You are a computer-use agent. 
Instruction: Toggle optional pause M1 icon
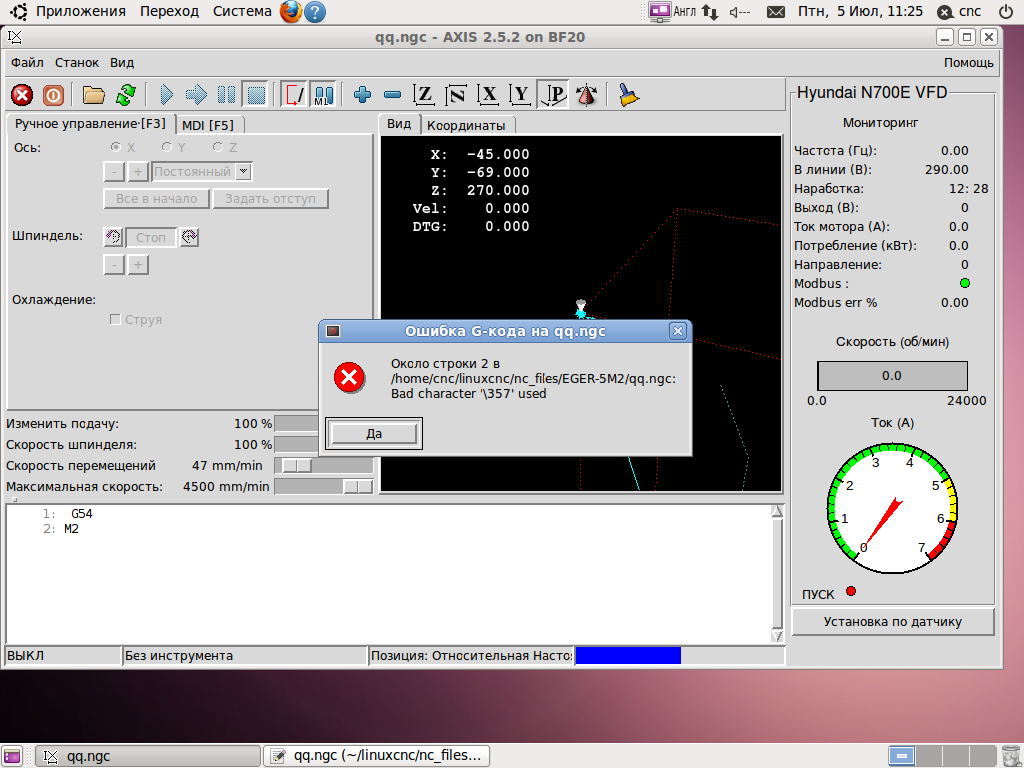point(324,95)
